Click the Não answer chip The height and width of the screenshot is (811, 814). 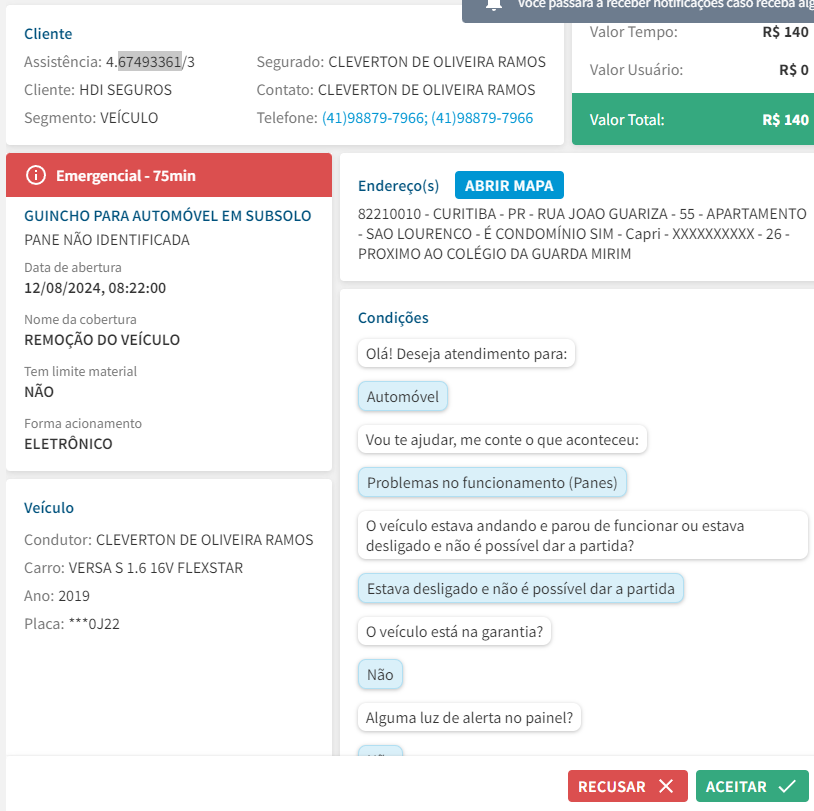pyautogui.click(x=380, y=675)
